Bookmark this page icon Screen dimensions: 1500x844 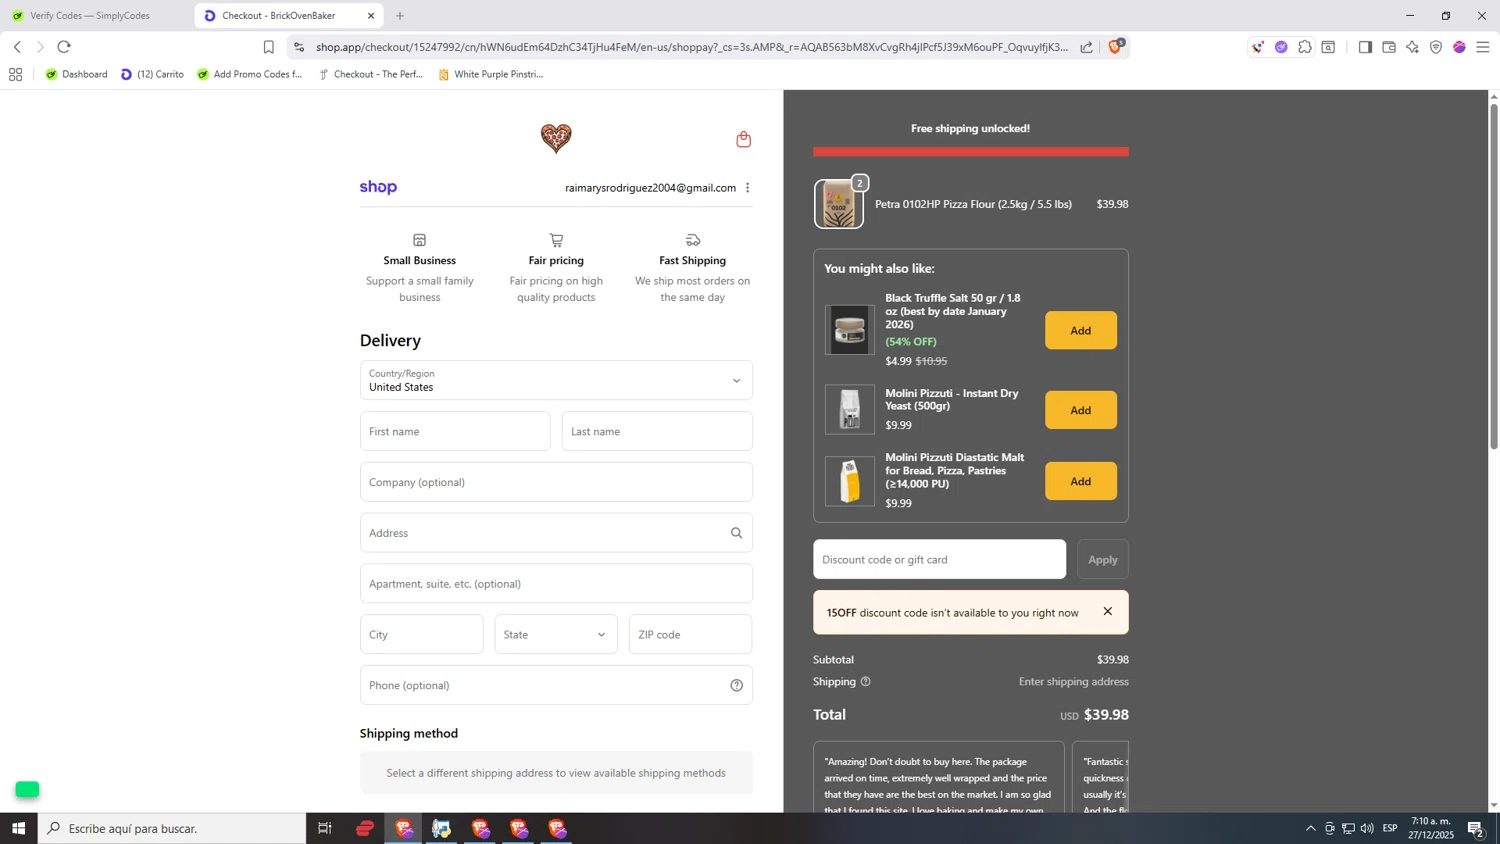click(268, 47)
